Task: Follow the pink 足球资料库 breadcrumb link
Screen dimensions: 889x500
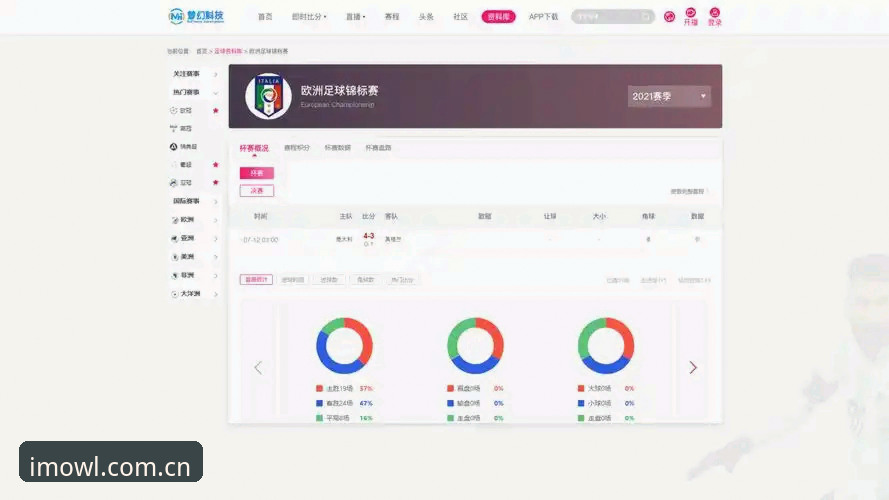Action: coord(228,51)
